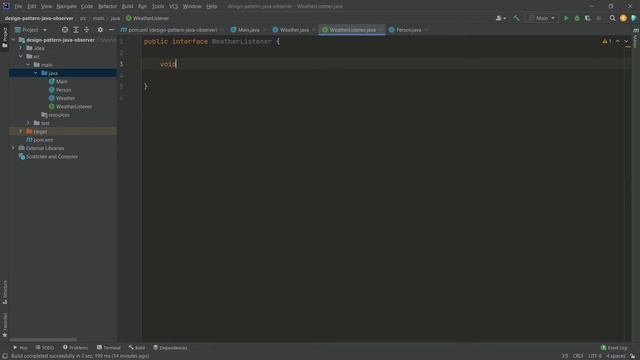Viewport: 640px width, 360px height.
Task: Start debugging with the bug icon
Action: coord(577,18)
